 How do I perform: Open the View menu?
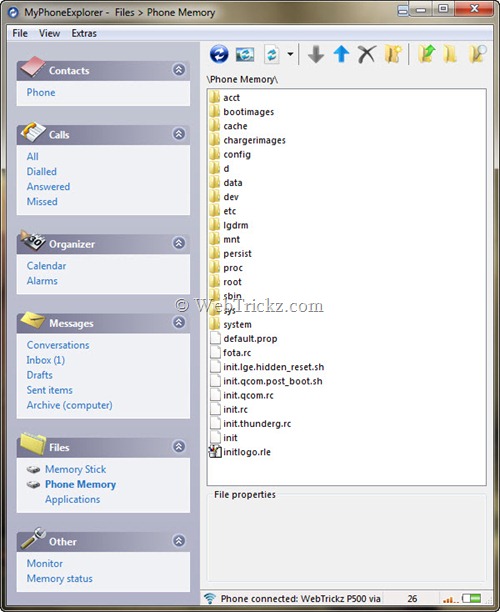pyautogui.click(x=50, y=34)
